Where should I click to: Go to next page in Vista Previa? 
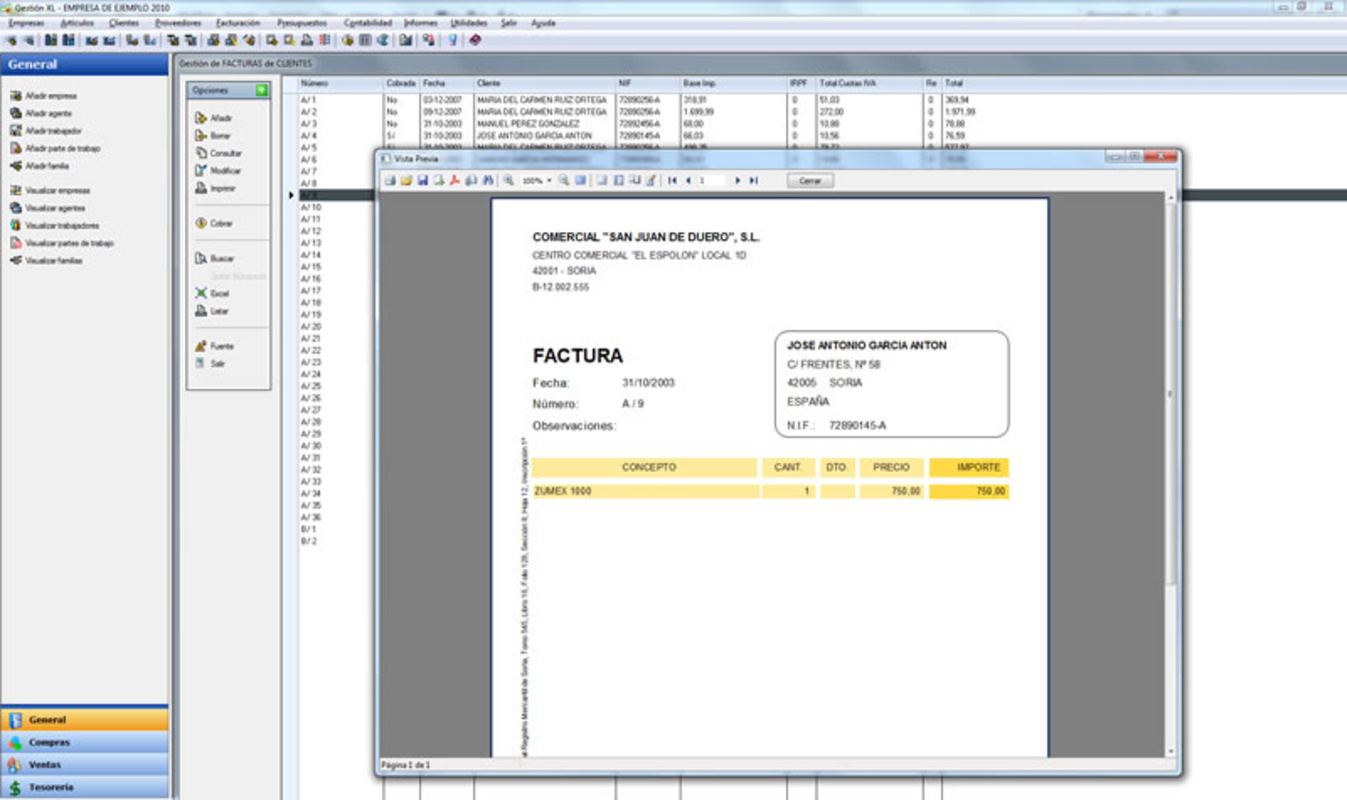(x=738, y=181)
